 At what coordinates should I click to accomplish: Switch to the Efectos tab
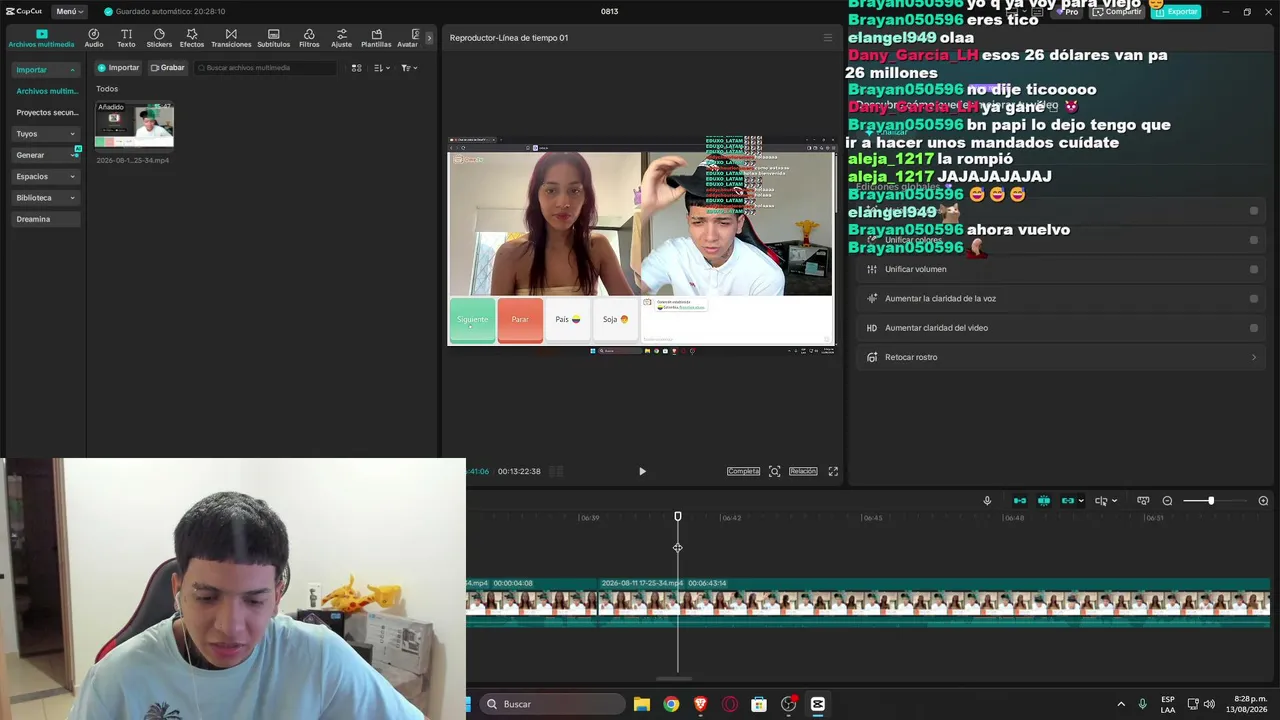pyautogui.click(x=192, y=39)
